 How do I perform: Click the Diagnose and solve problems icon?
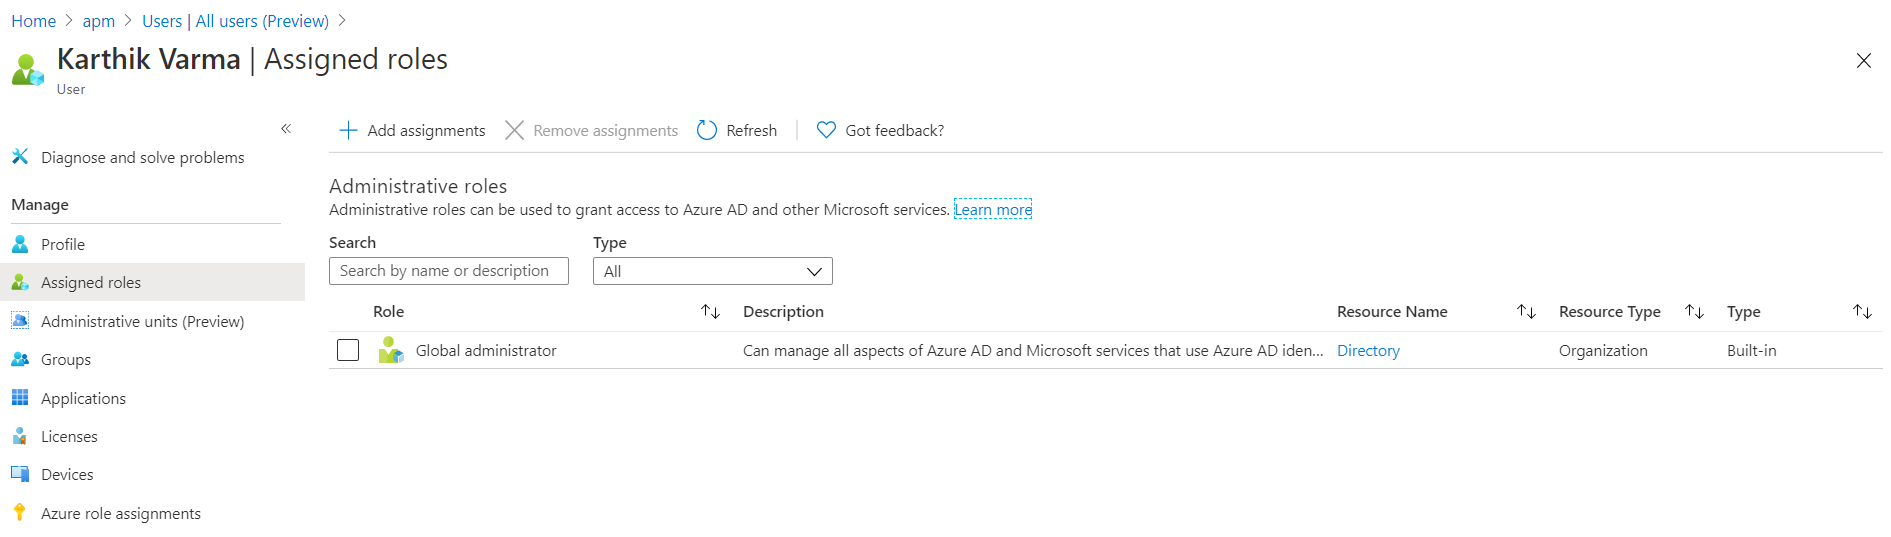point(20,157)
